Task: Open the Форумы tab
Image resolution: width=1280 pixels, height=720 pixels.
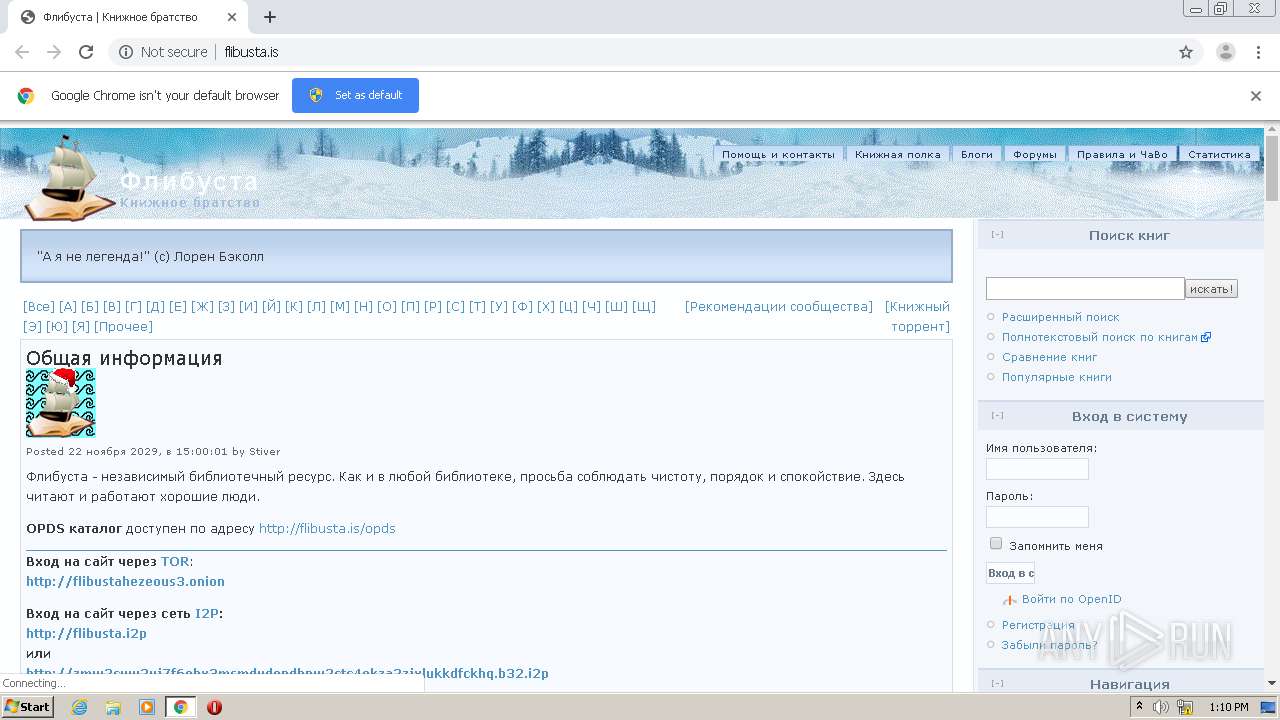Action: click(x=1035, y=154)
